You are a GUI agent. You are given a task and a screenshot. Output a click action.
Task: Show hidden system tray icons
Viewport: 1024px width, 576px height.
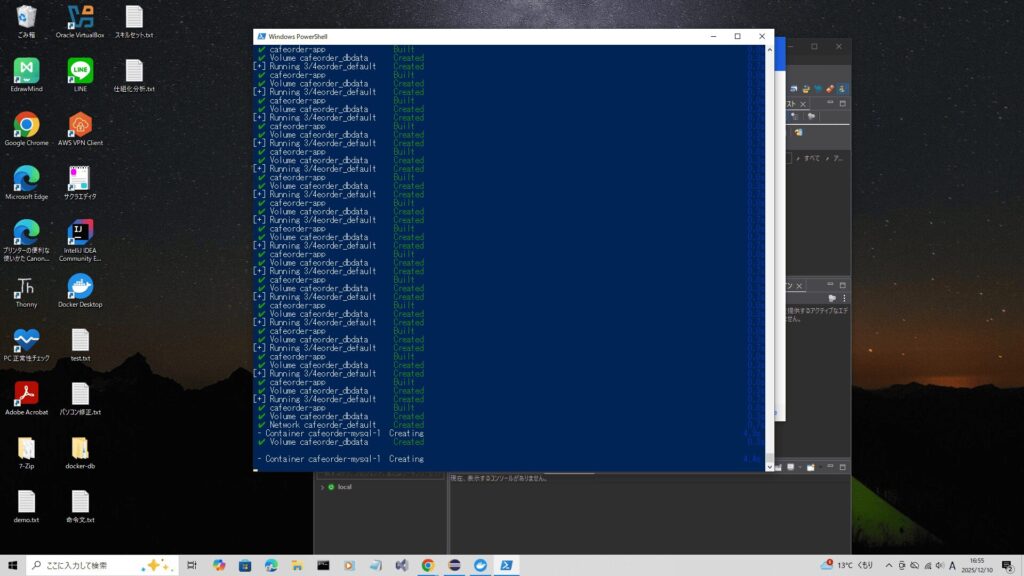point(887,565)
